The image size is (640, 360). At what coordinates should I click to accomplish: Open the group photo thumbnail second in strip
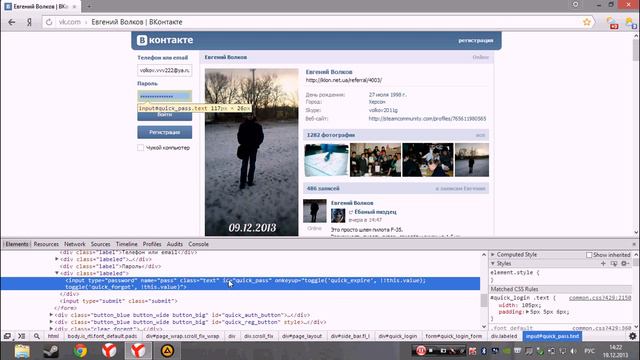pyautogui.click(x=376, y=160)
